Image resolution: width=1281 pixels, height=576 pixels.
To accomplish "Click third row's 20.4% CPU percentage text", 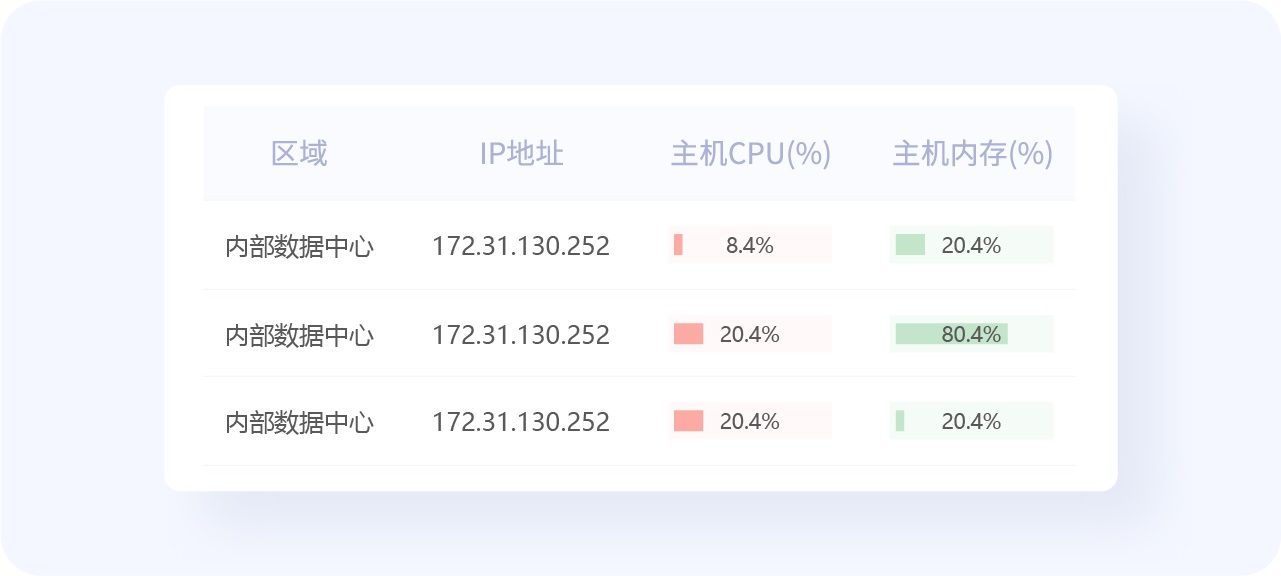I will [x=750, y=421].
